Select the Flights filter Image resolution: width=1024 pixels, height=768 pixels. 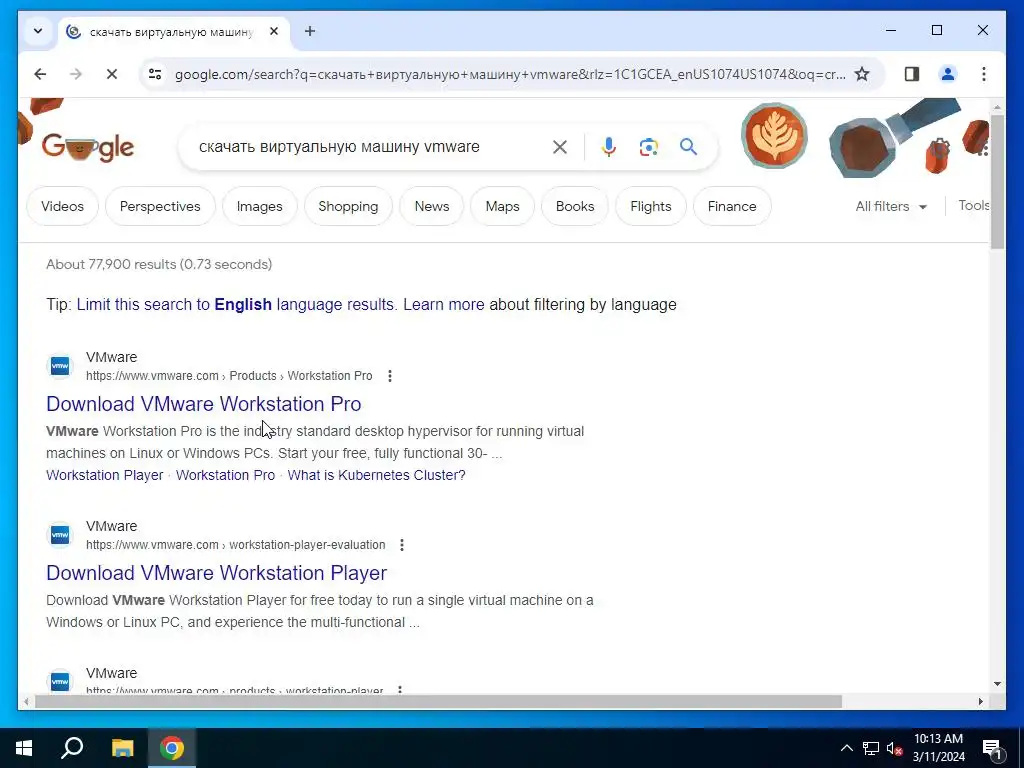[x=650, y=206]
